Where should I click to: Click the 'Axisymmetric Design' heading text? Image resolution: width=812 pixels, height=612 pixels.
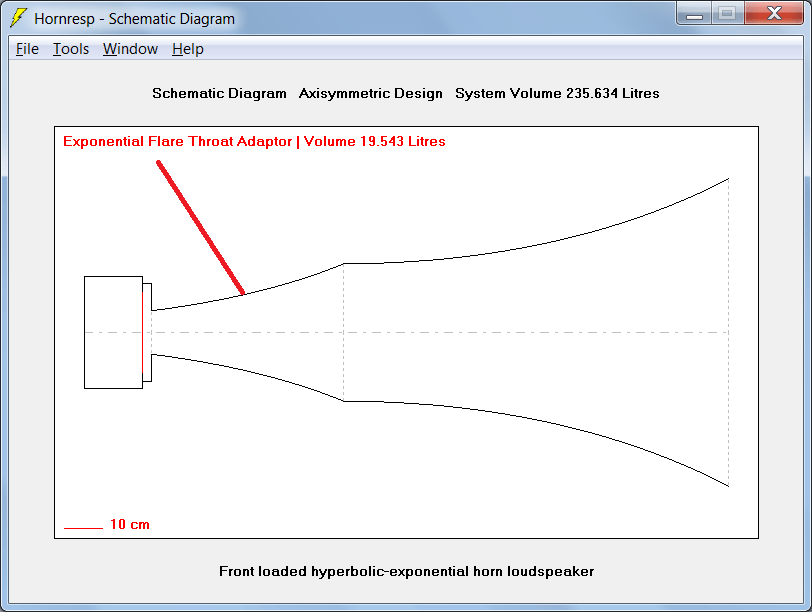tap(371, 93)
